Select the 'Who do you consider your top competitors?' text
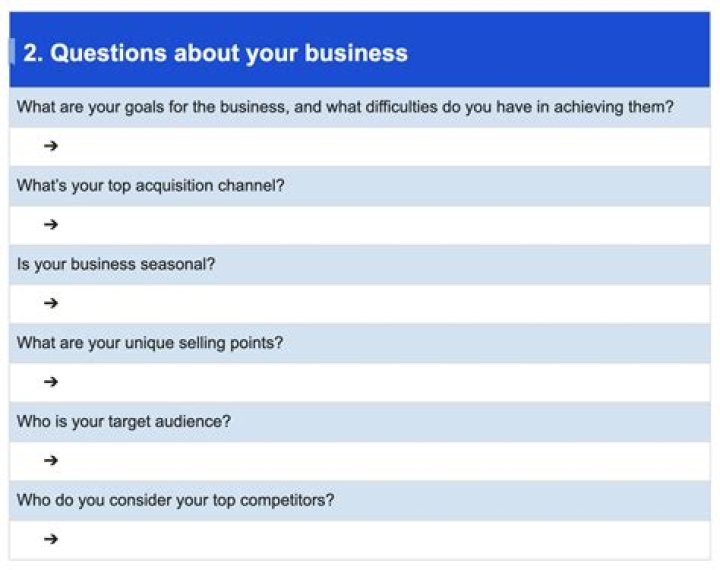The width and height of the screenshot is (720, 570). click(175, 500)
